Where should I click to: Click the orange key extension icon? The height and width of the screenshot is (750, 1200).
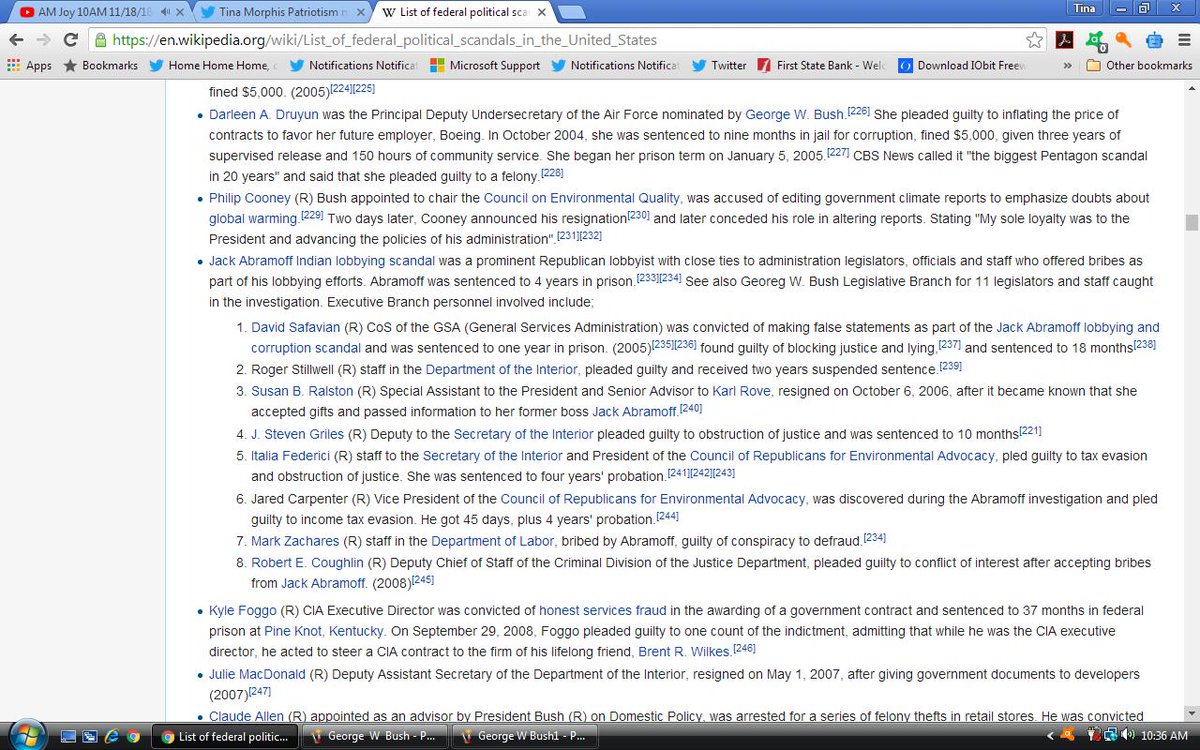coord(1124,41)
